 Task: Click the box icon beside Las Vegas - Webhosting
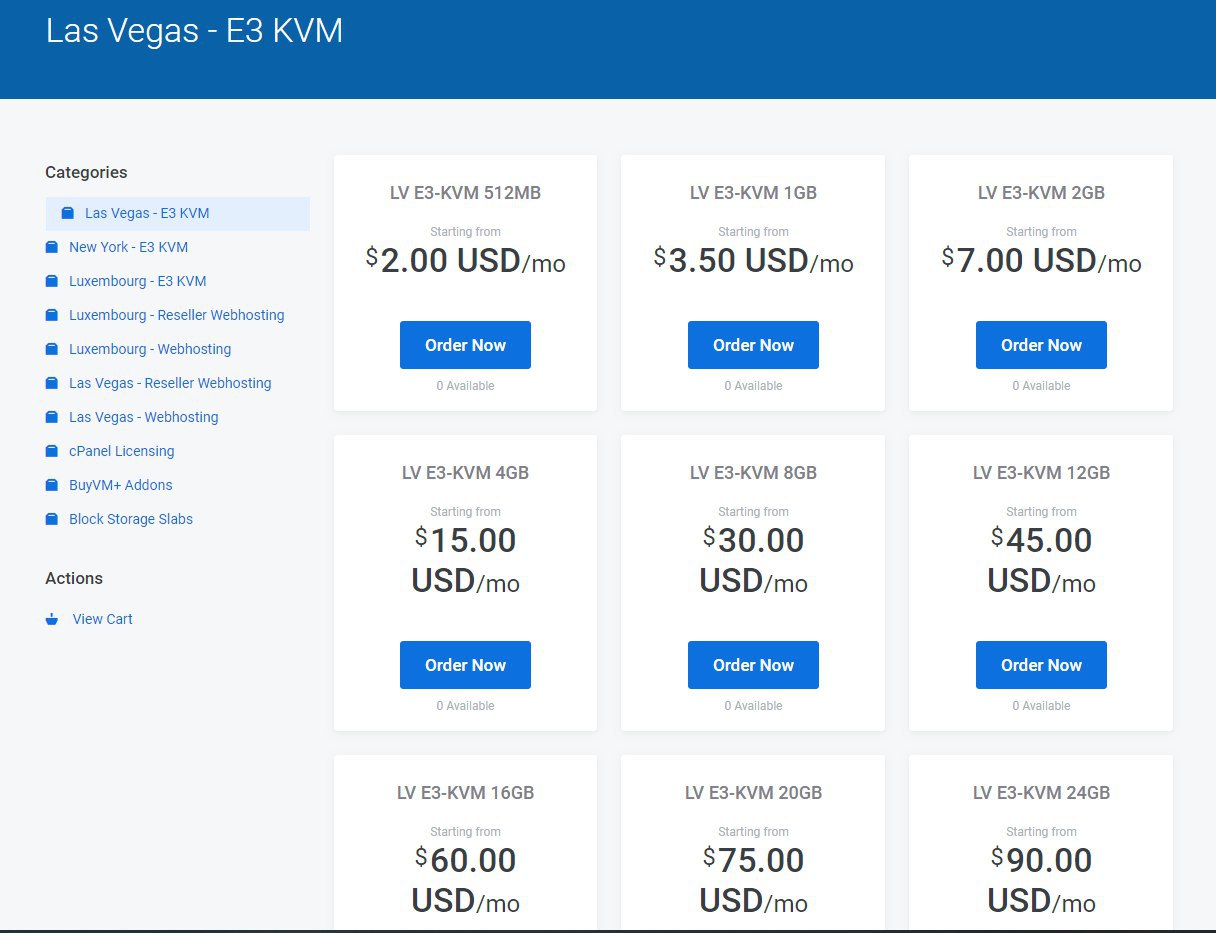tap(52, 417)
